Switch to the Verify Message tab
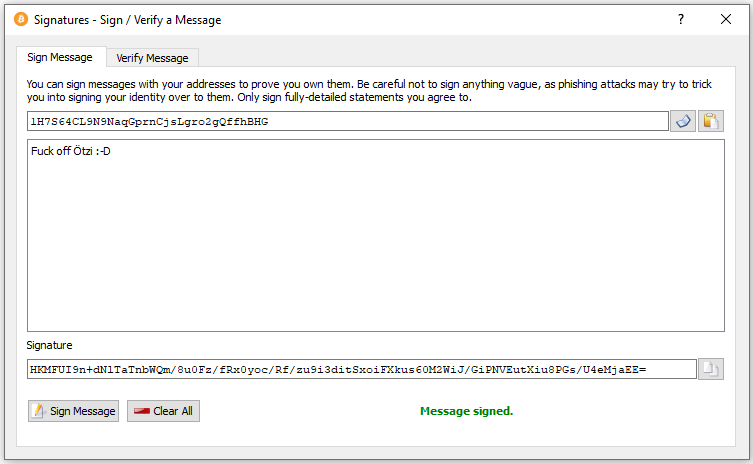The height and width of the screenshot is (464, 753). click(x=152, y=58)
